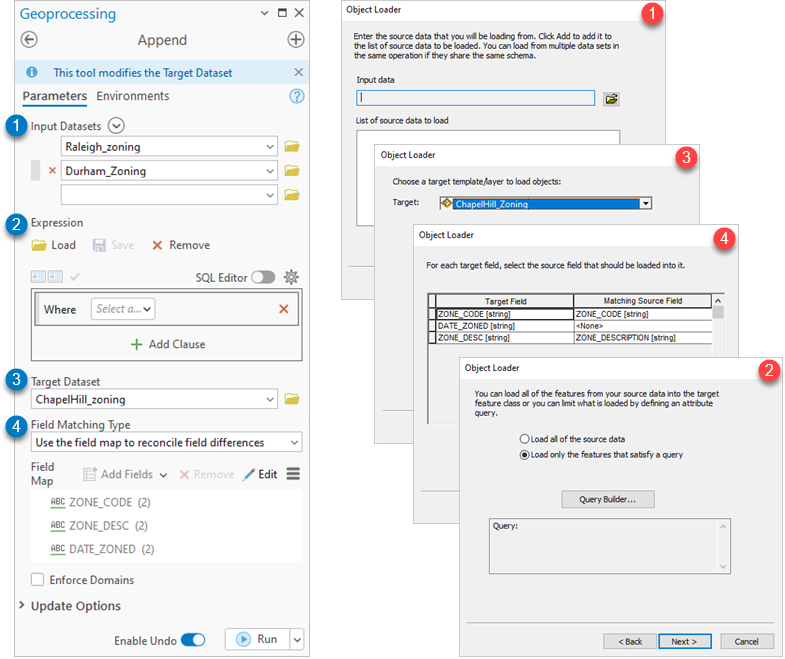Save the expression
The width and height of the screenshot is (785, 659).
[114, 245]
